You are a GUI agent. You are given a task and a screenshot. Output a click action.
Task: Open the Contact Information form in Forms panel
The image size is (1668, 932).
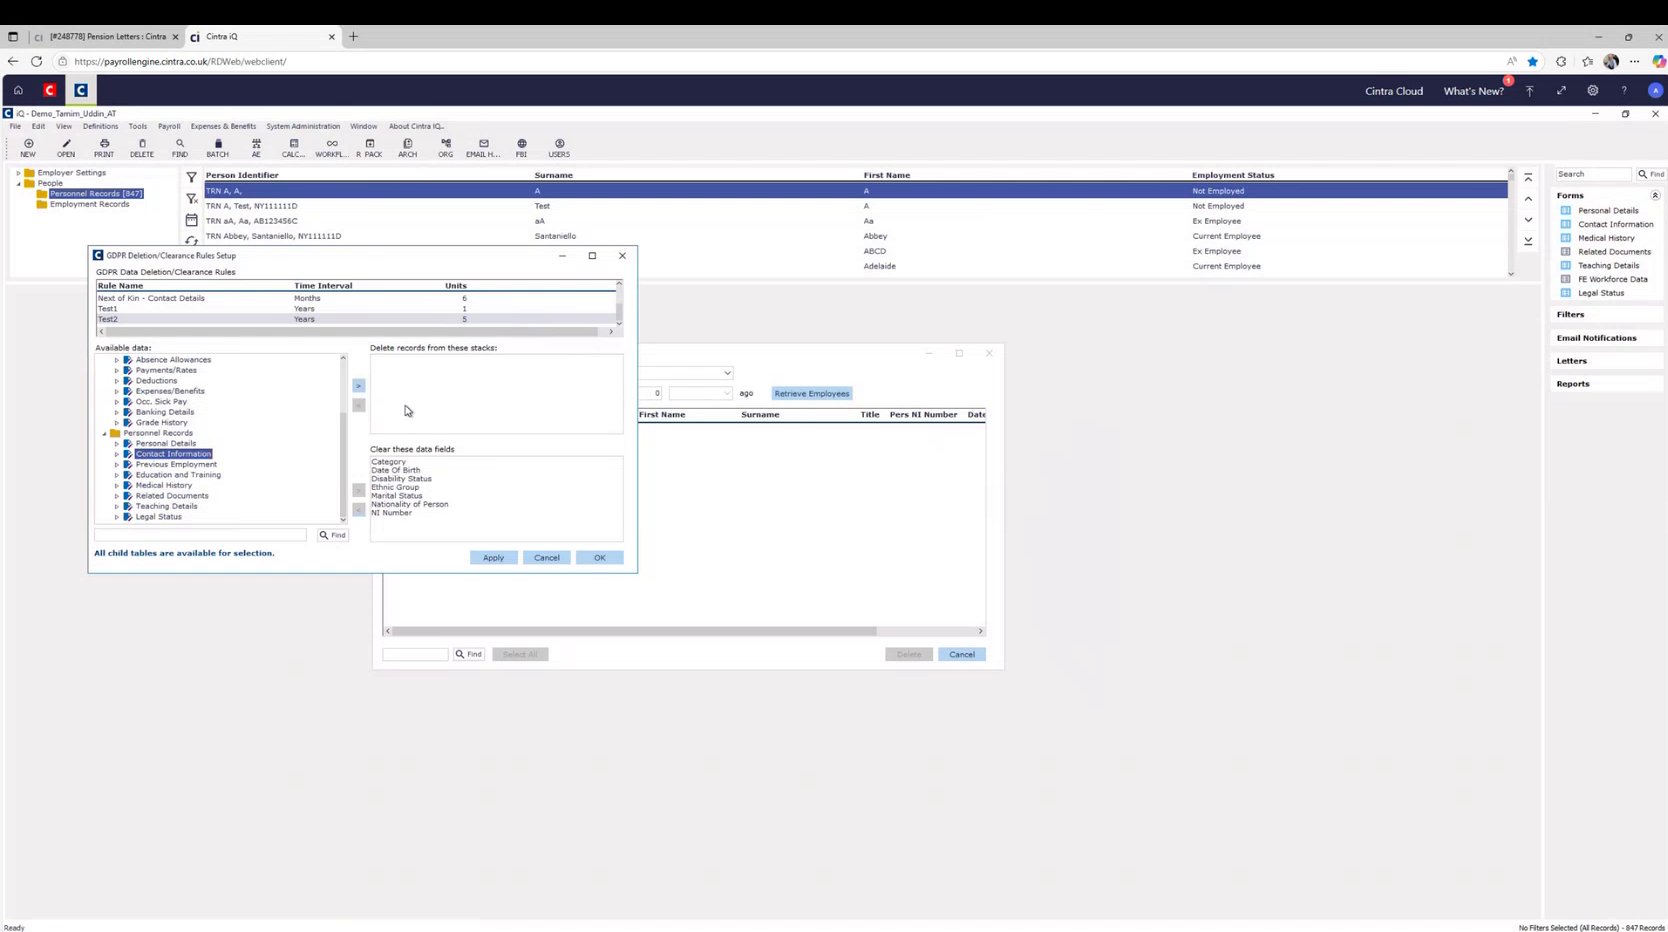(x=1616, y=224)
